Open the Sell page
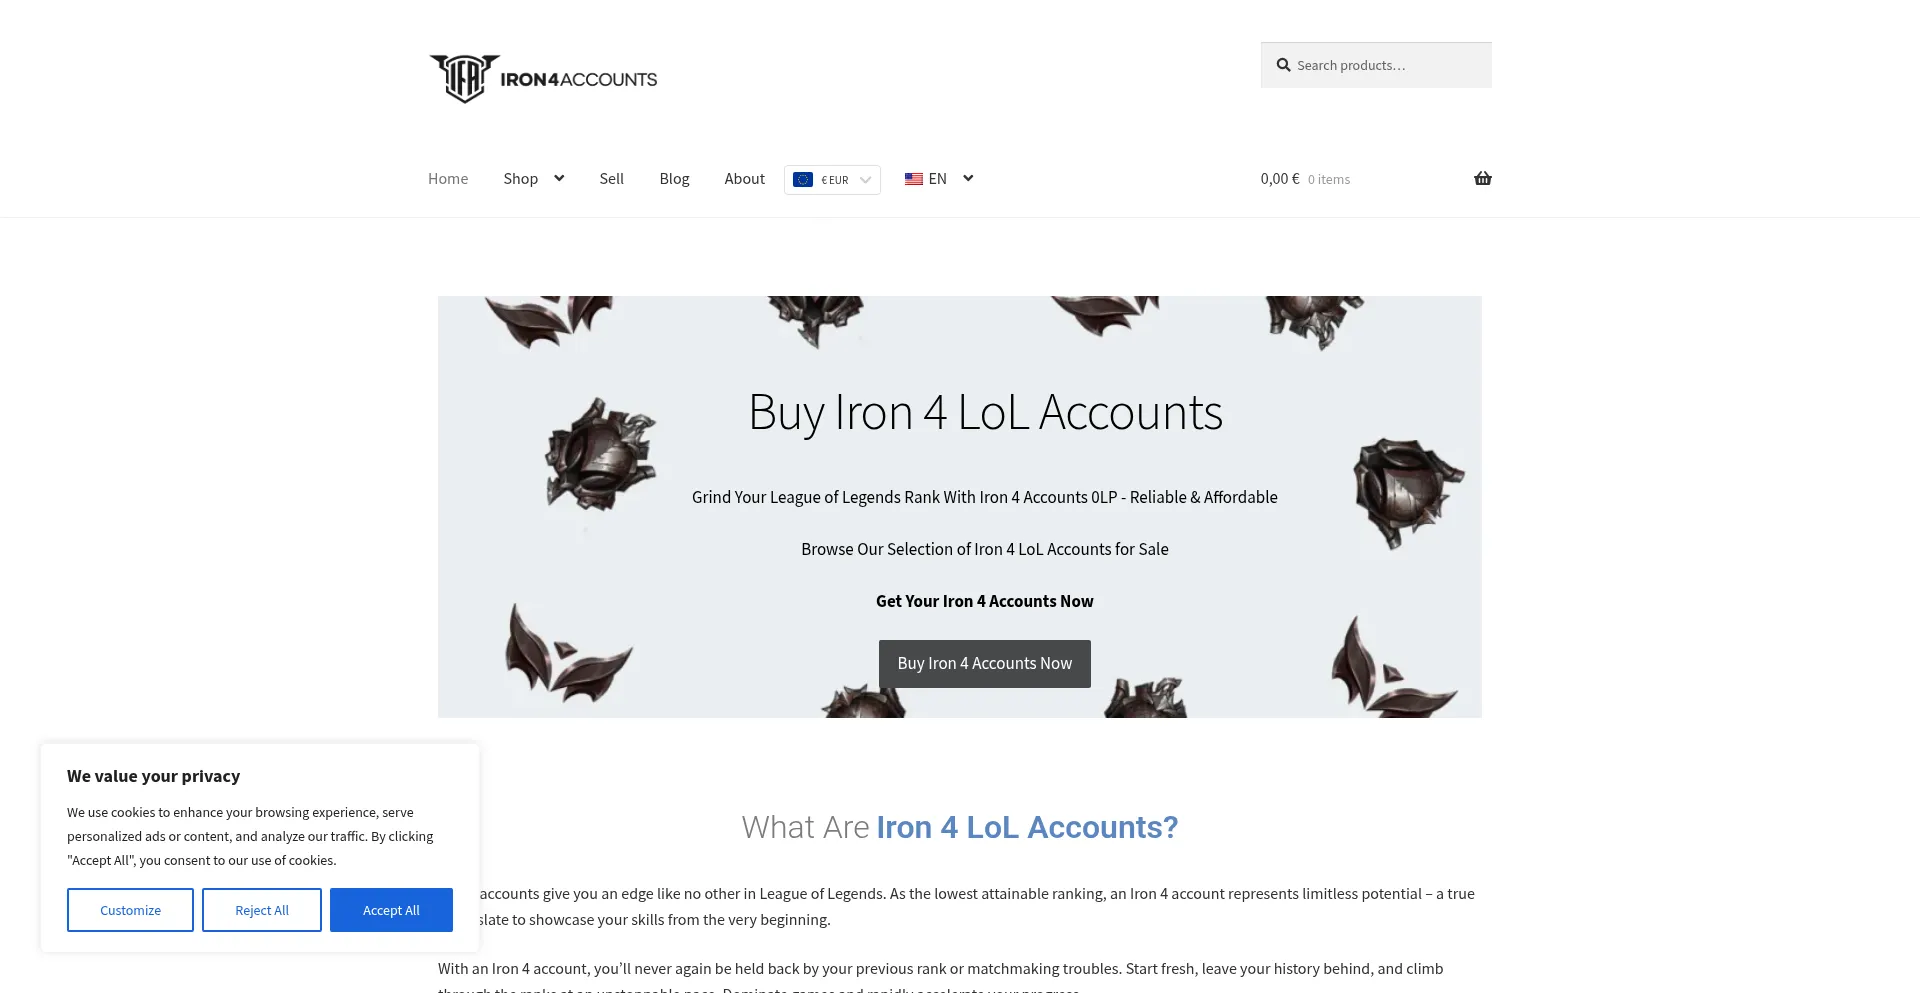The image size is (1920, 993). (612, 179)
